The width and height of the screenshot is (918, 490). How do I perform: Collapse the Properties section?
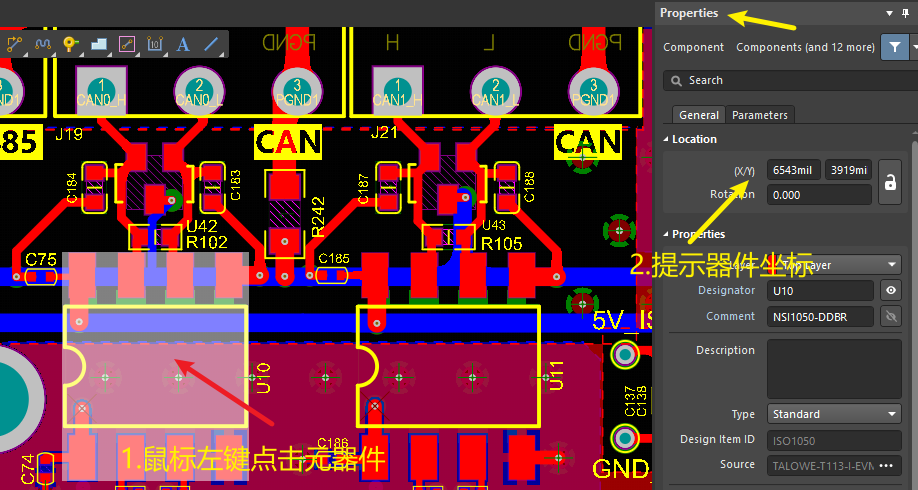click(666, 234)
